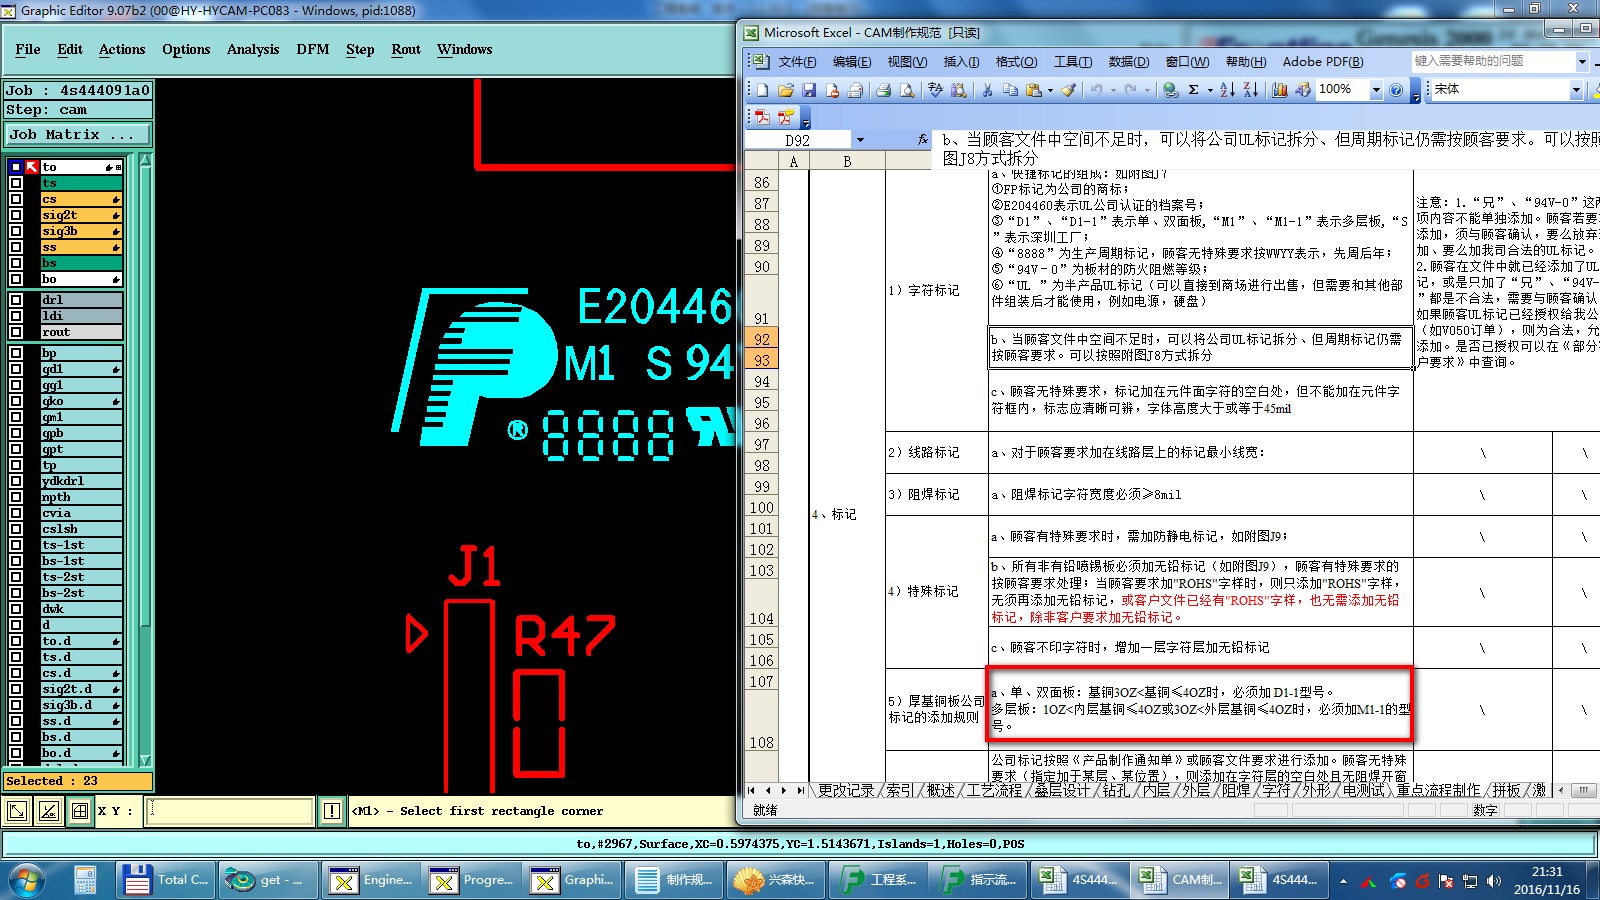This screenshot has height=900, width=1600.
Task: Click the grid snap icon beside X Y
Action: [80, 811]
